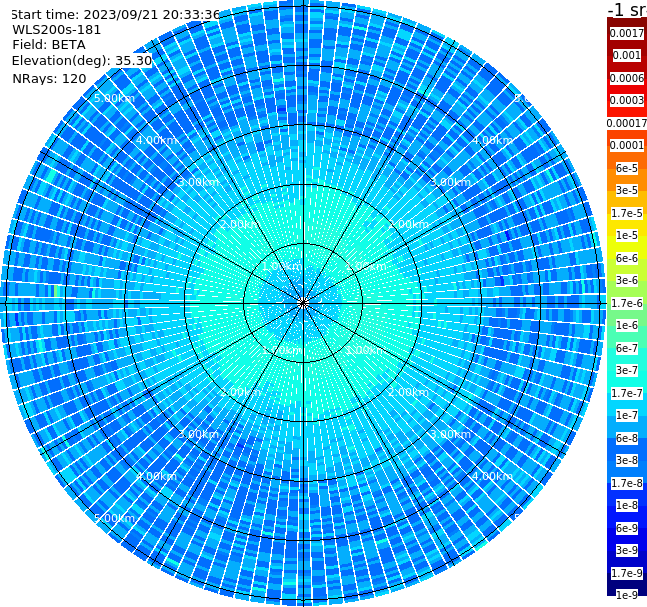Viewport: 647px width, 607px height.
Task: Click the southwest 1.00km range label
Action: pyautogui.click(x=282, y=350)
